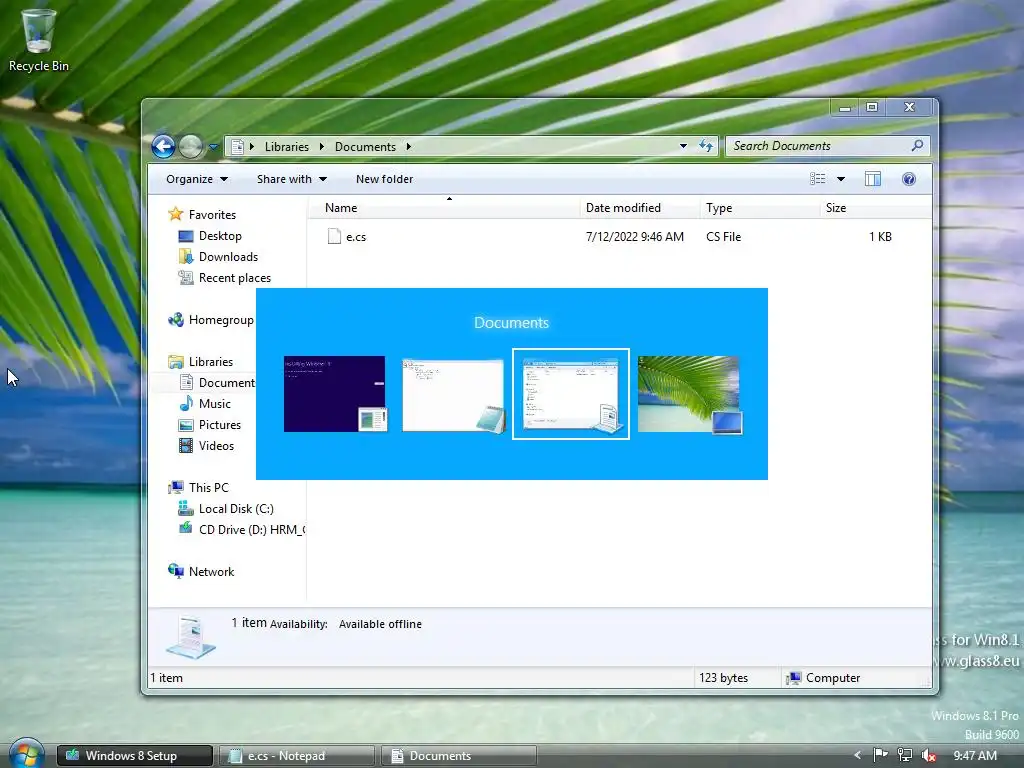Open the Pictures library

219,424
